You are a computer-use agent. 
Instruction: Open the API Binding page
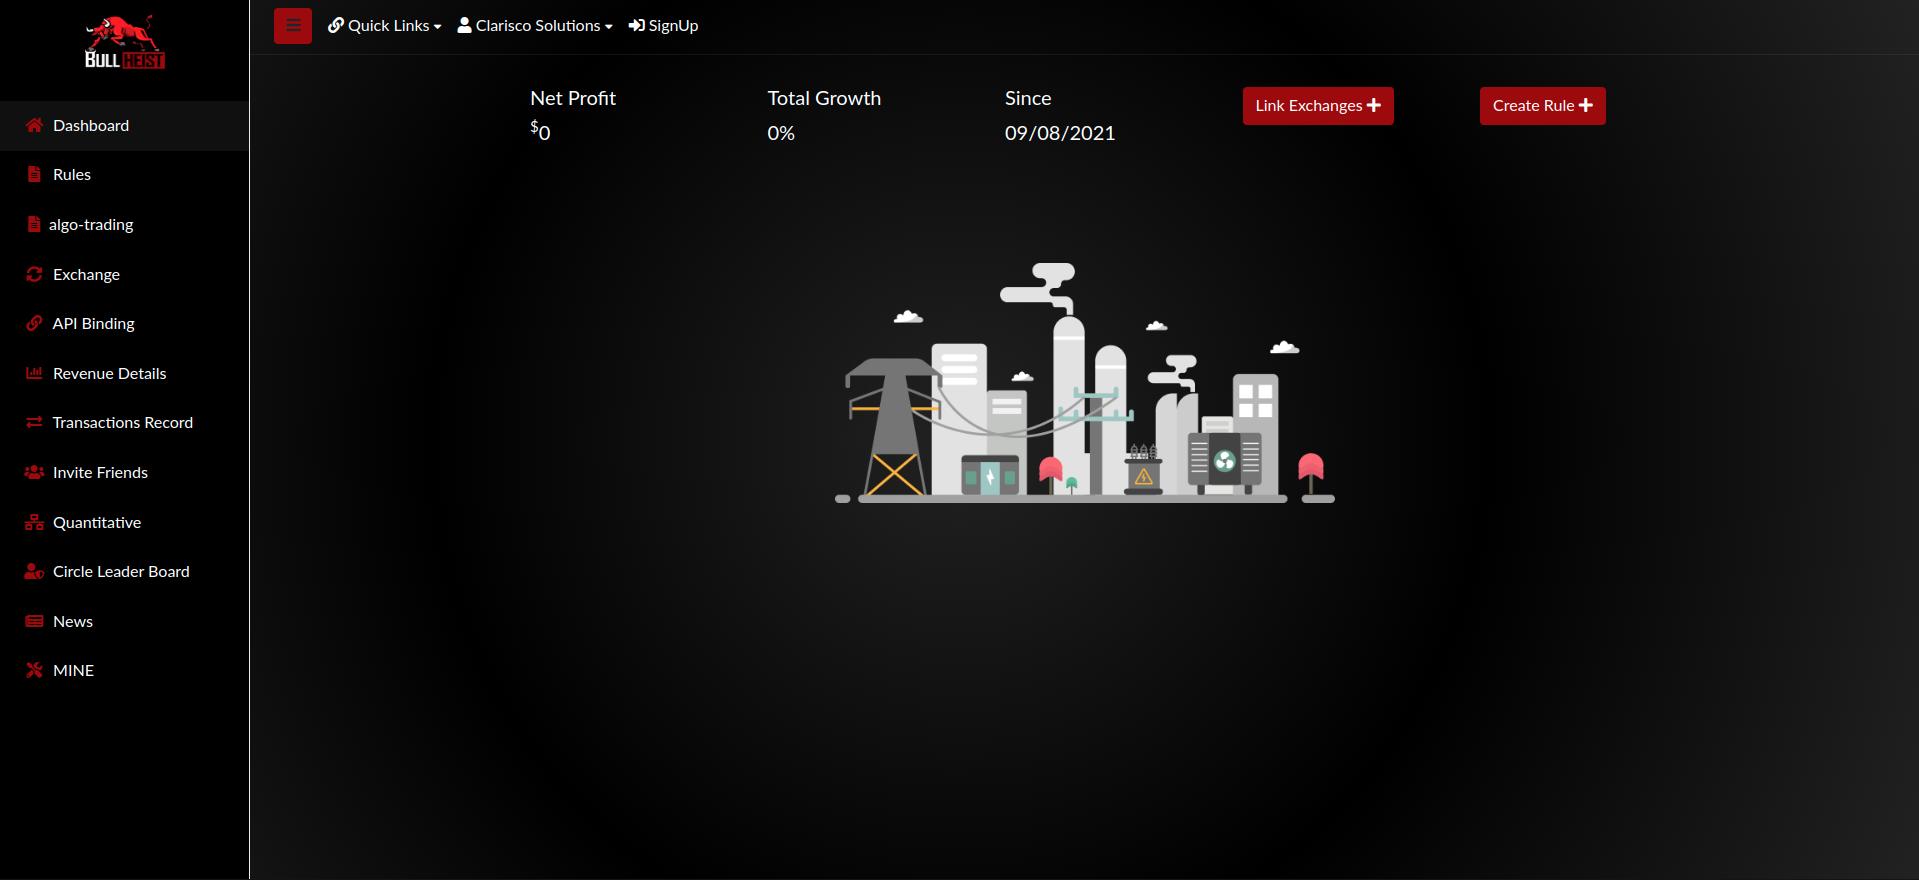click(124, 324)
